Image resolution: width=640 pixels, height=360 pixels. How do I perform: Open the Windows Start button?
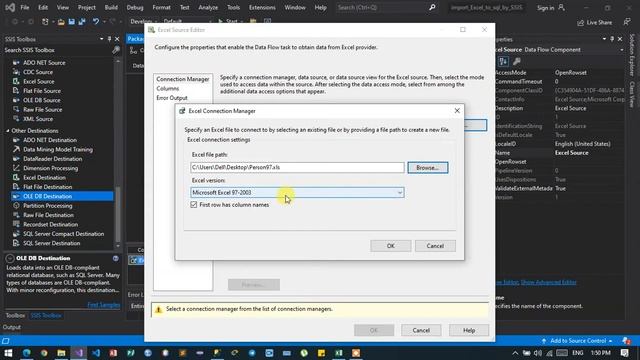click(x=8, y=353)
